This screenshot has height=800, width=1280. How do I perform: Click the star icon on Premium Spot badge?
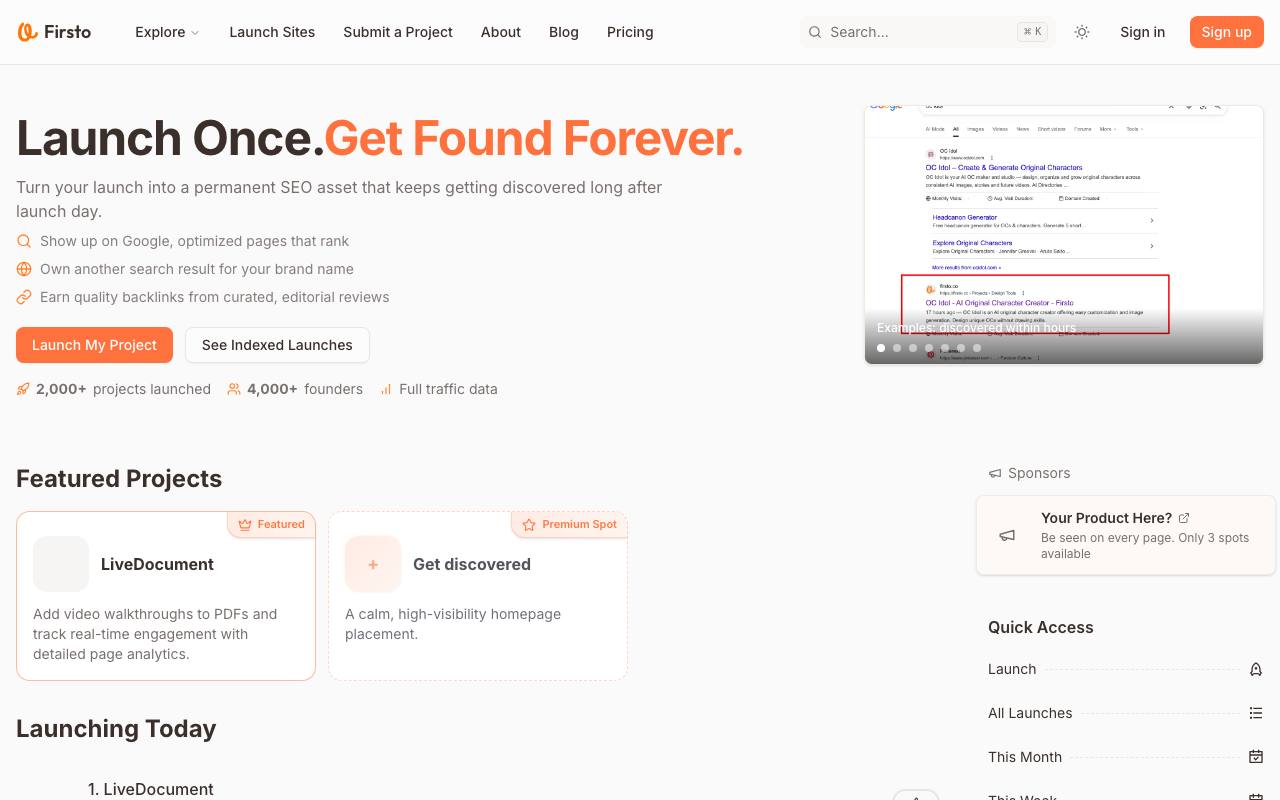[530, 524]
